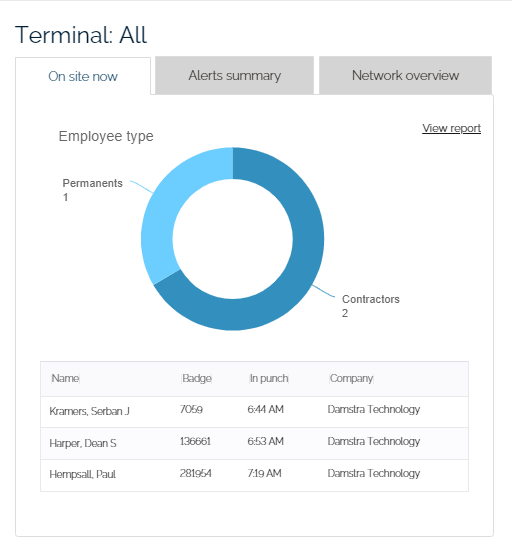Sort by the Name column header

tap(65, 378)
